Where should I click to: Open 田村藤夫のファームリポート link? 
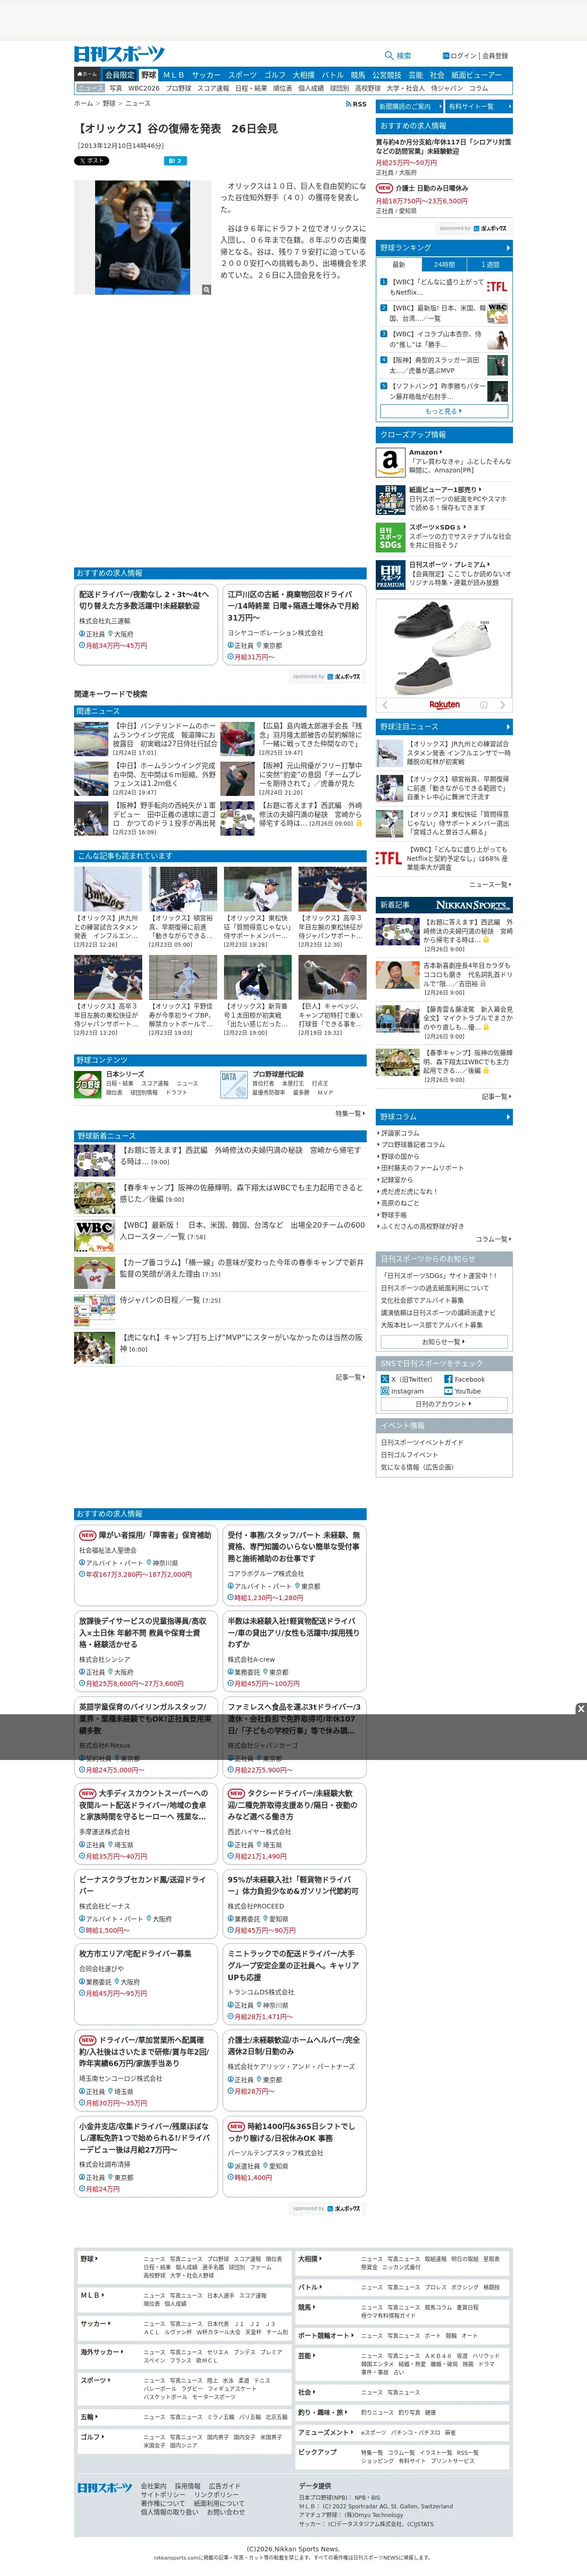[x=421, y=1168]
